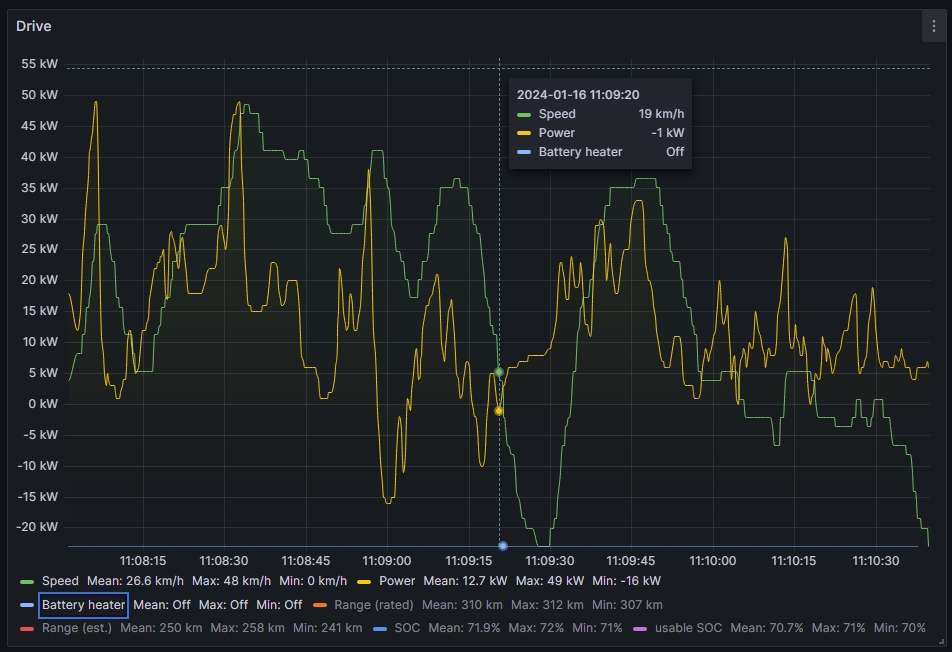
Task: Click the purple usable SOC color swatch
Action: pos(640,628)
